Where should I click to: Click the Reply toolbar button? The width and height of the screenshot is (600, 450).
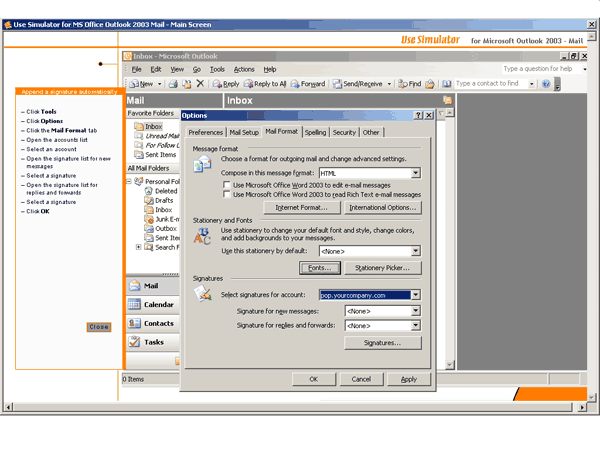tap(226, 84)
